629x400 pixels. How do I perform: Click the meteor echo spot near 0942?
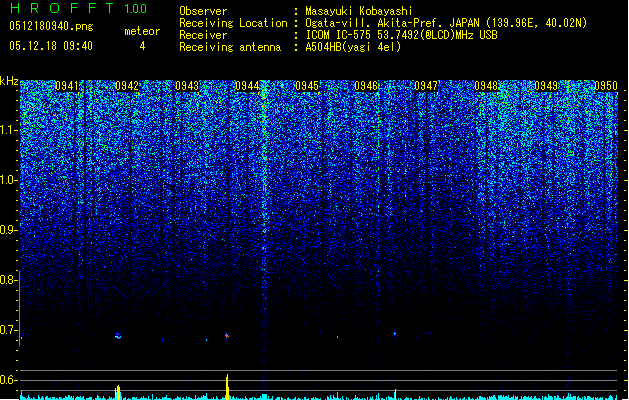click(x=118, y=336)
